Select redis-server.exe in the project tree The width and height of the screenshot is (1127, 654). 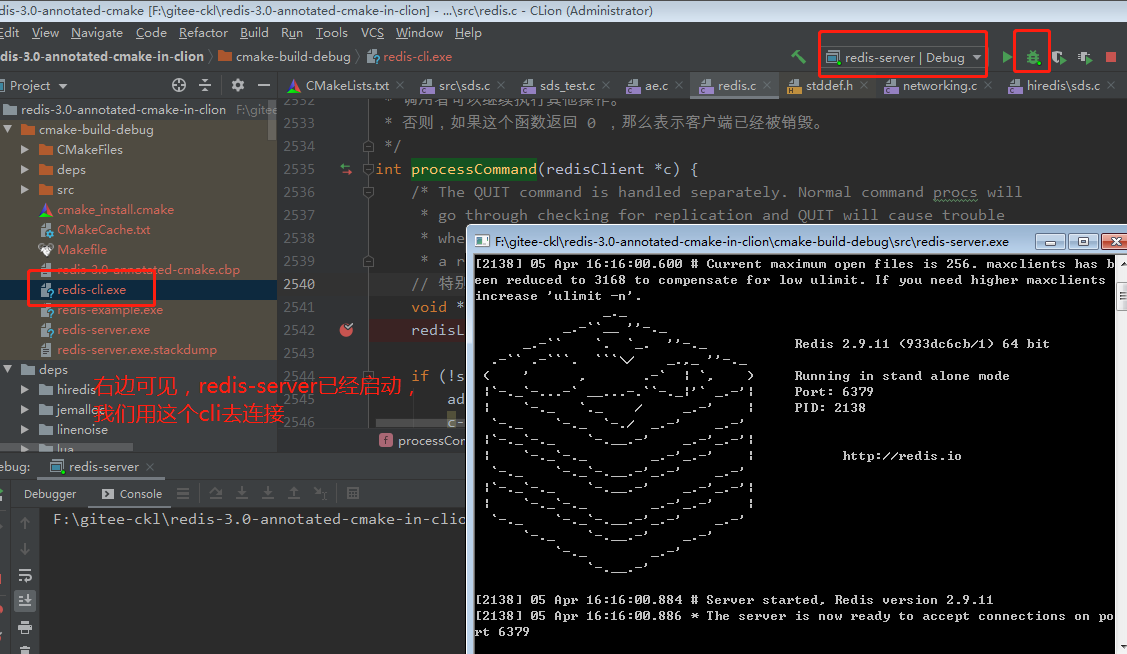pos(103,330)
